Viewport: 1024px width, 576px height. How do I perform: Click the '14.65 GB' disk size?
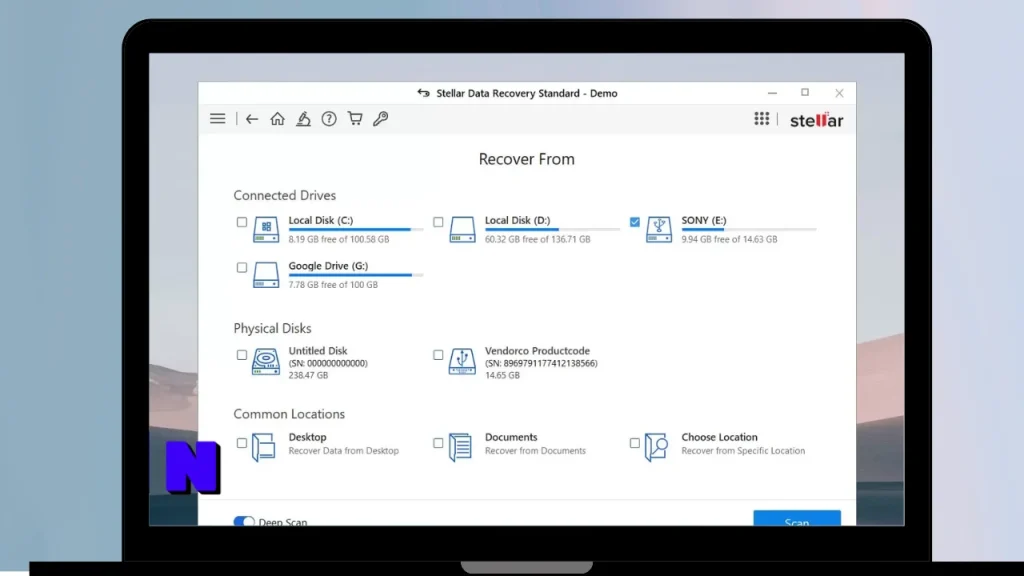click(502, 376)
